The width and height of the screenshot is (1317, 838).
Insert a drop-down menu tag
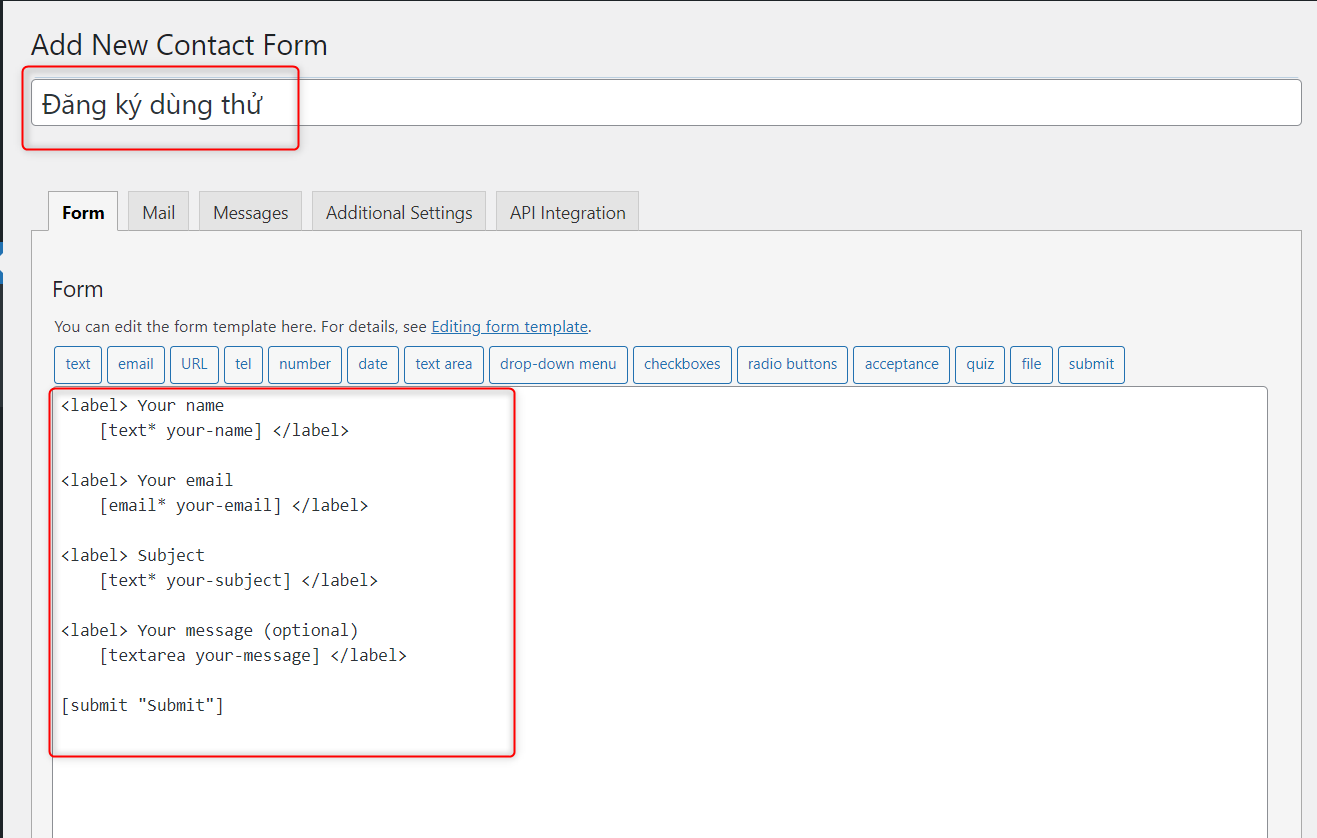pyautogui.click(x=558, y=364)
